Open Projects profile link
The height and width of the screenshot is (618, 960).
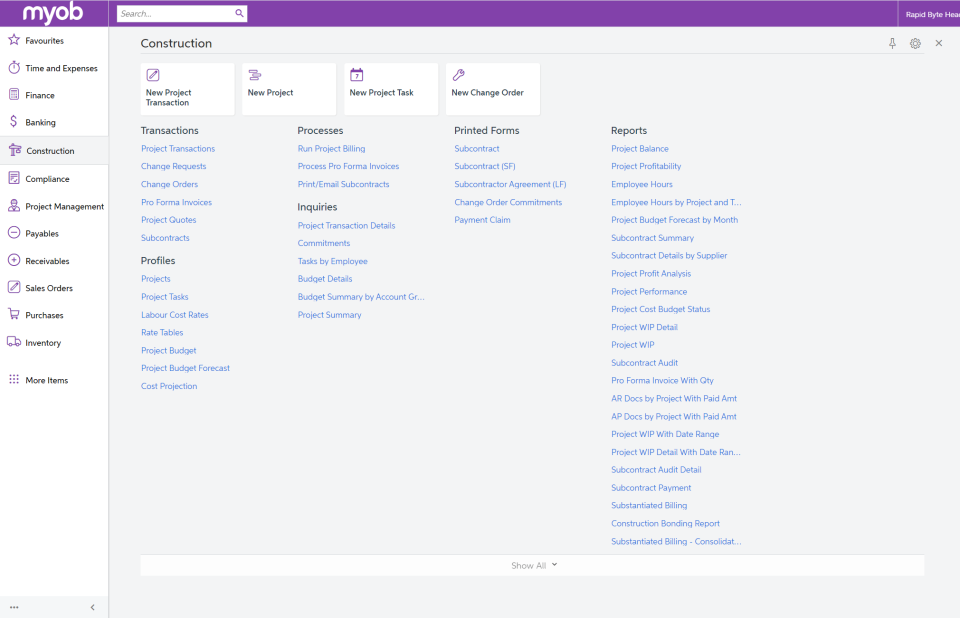click(156, 279)
